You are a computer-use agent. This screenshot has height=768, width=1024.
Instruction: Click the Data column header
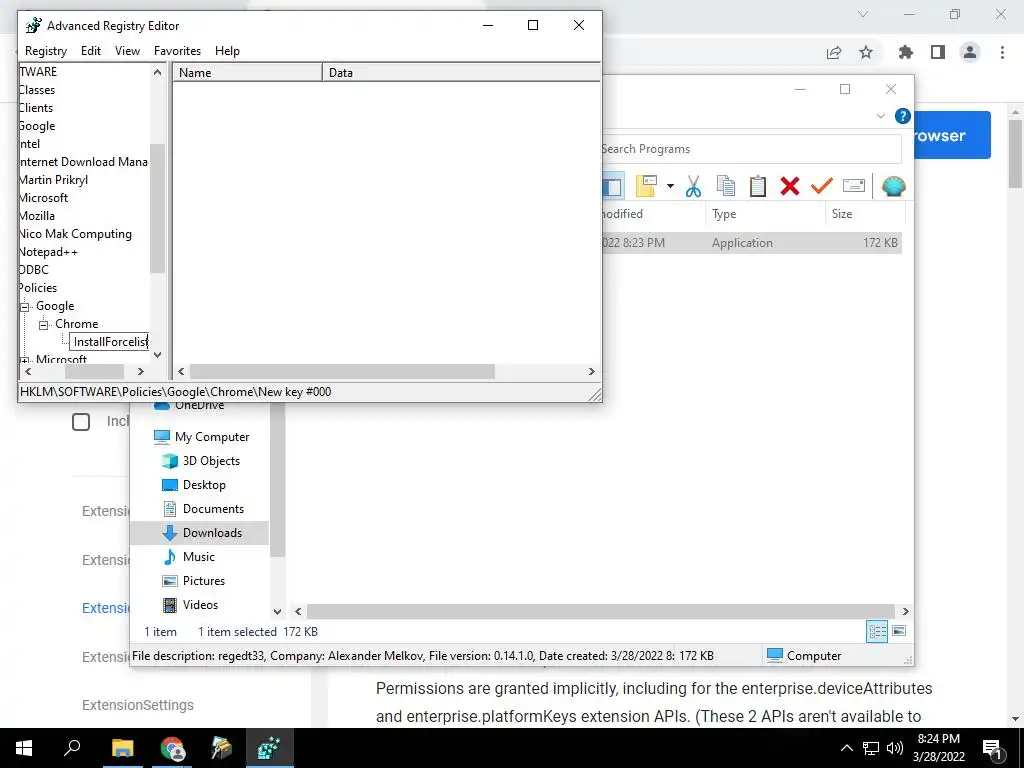click(x=461, y=72)
